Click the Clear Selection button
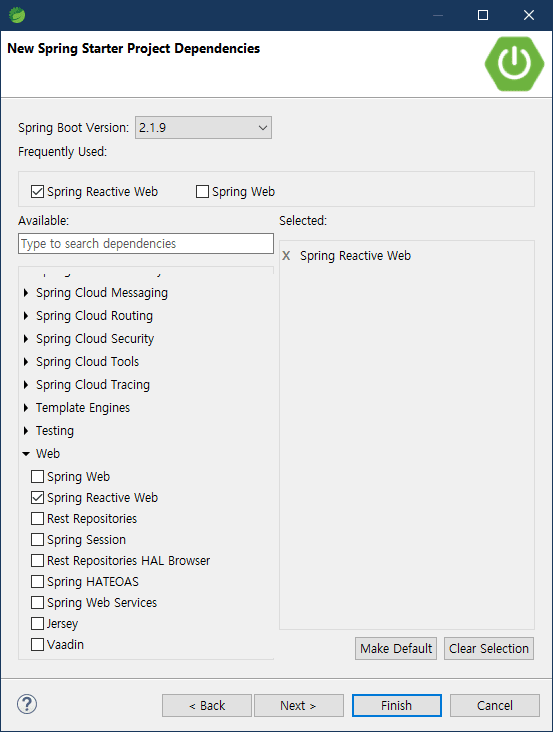 click(x=489, y=648)
